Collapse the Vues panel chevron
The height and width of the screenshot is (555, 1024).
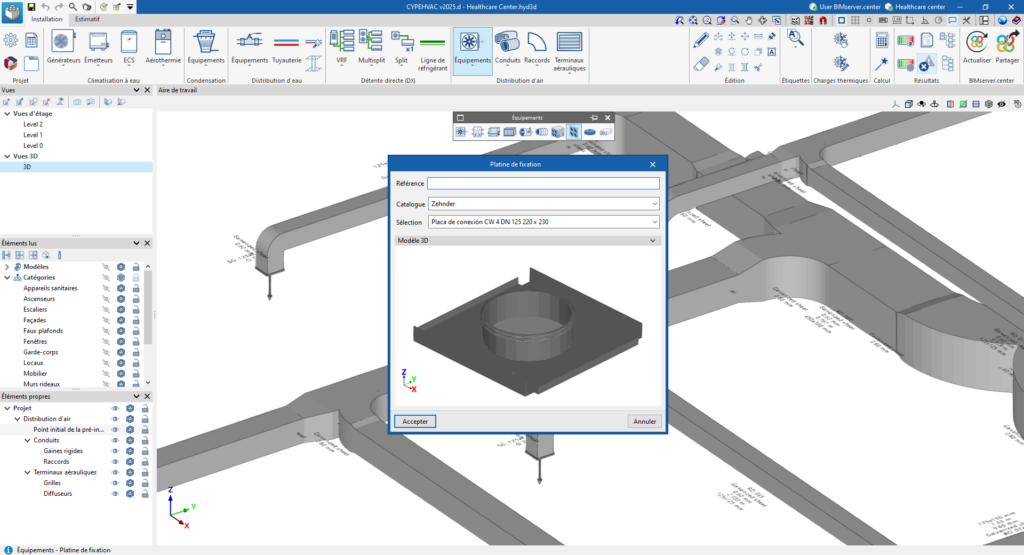tap(136, 90)
